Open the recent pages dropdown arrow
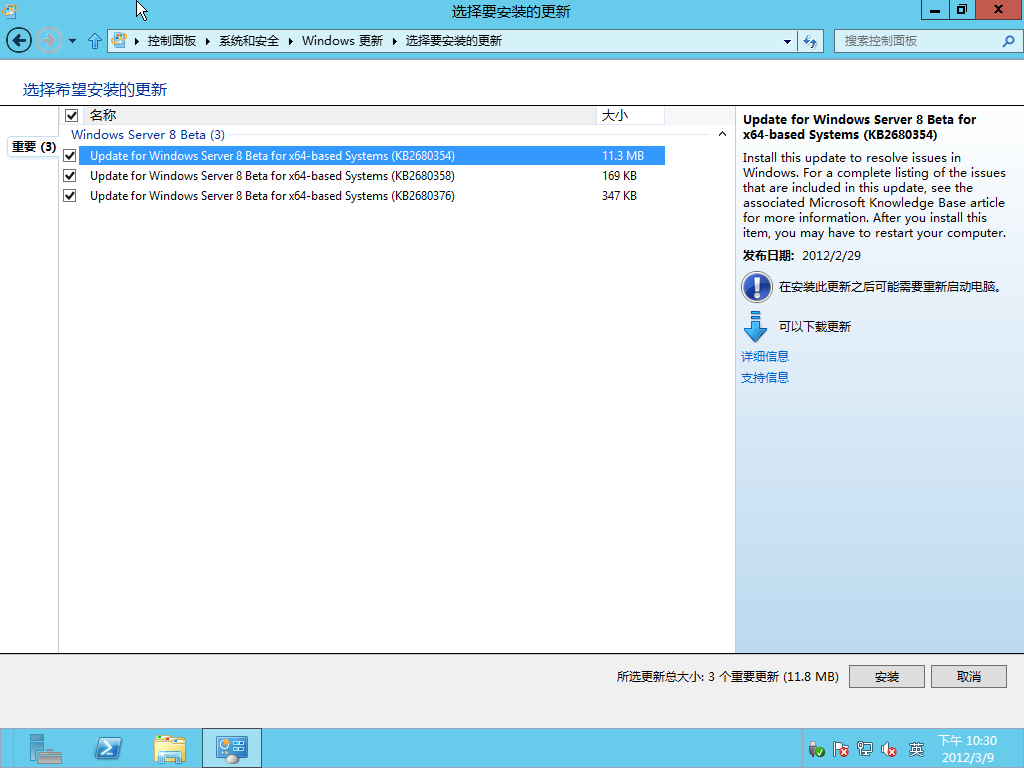 coord(72,41)
